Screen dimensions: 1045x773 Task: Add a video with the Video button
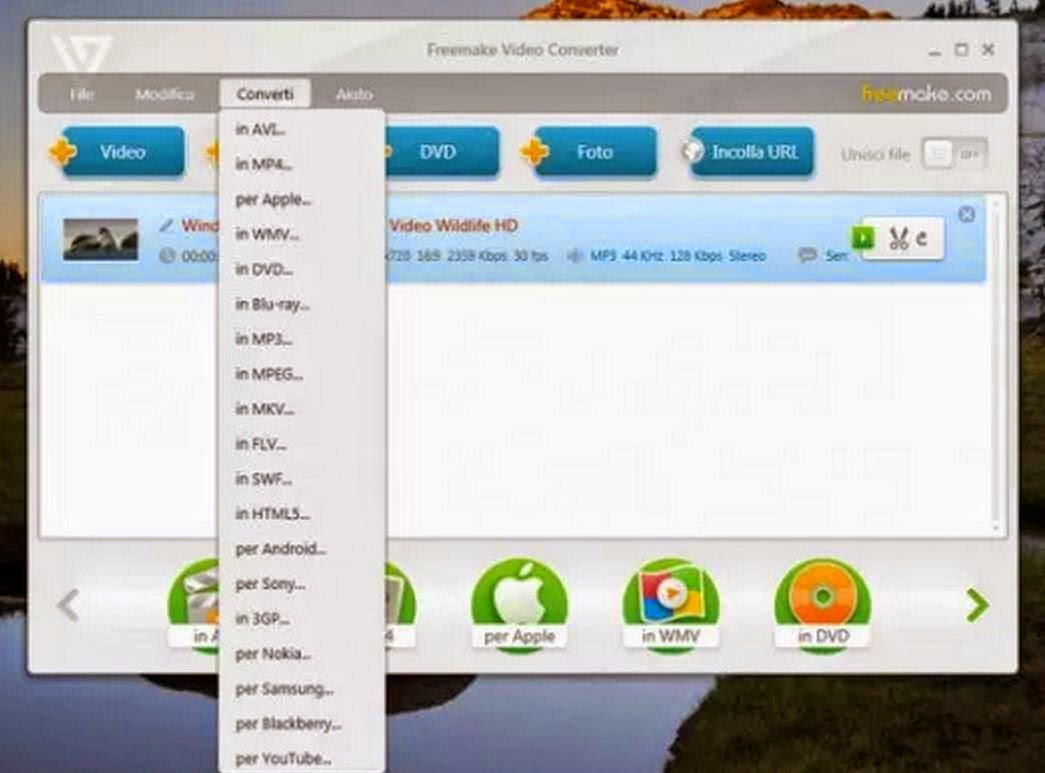117,152
